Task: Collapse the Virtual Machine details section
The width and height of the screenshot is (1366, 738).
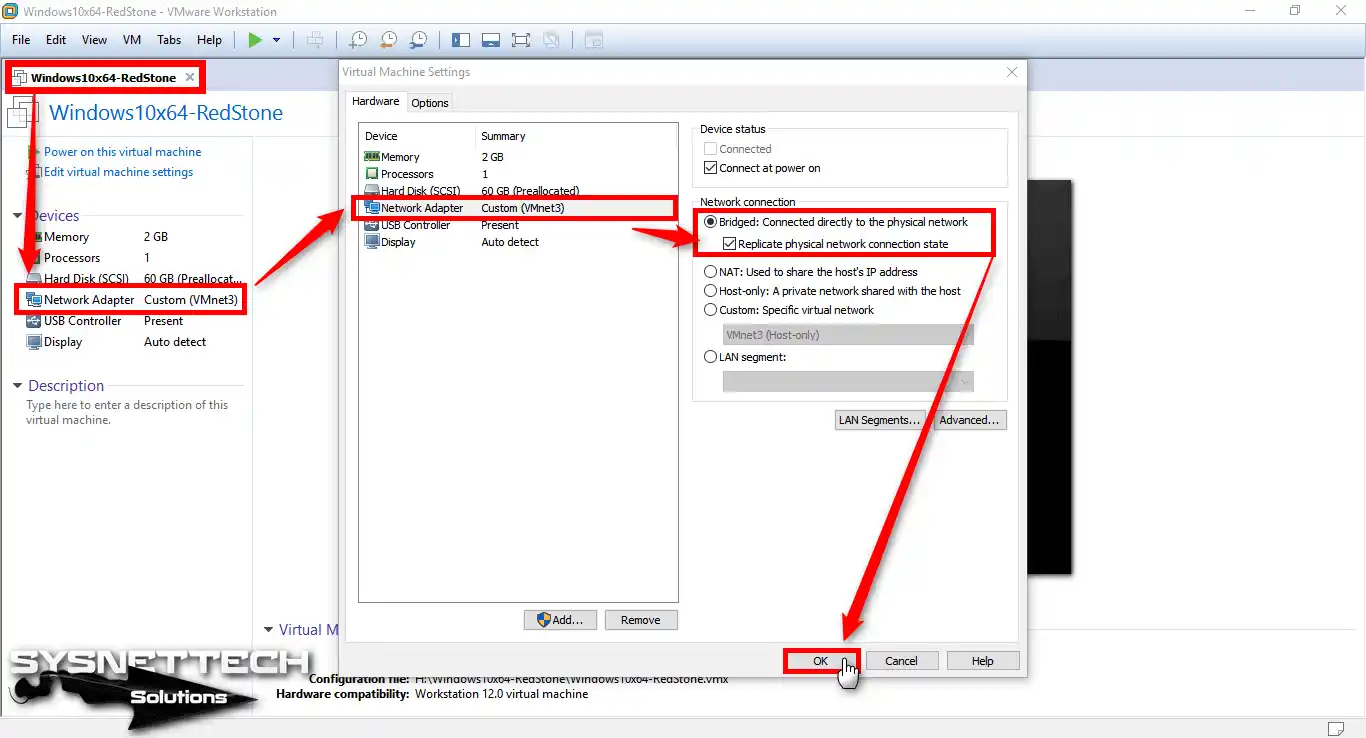Action: pyautogui.click(x=268, y=630)
